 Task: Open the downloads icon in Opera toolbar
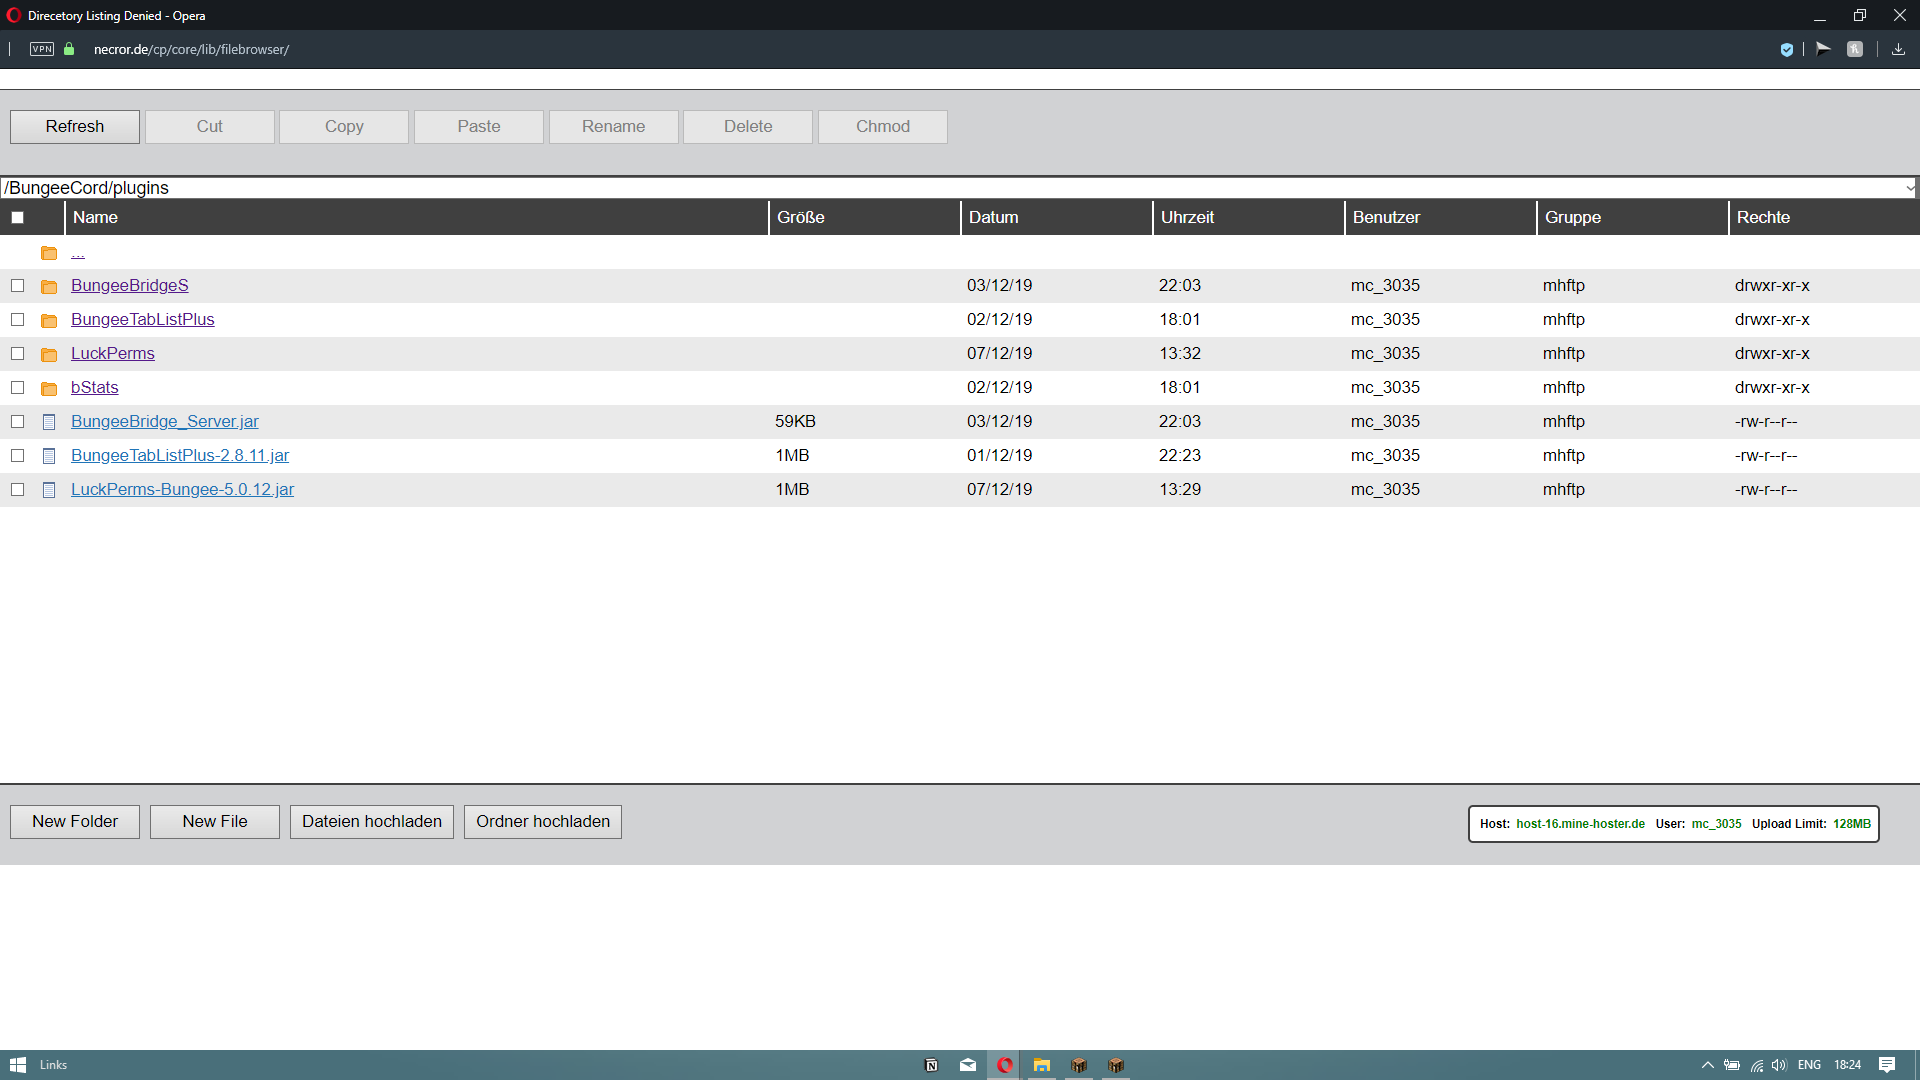(1898, 49)
